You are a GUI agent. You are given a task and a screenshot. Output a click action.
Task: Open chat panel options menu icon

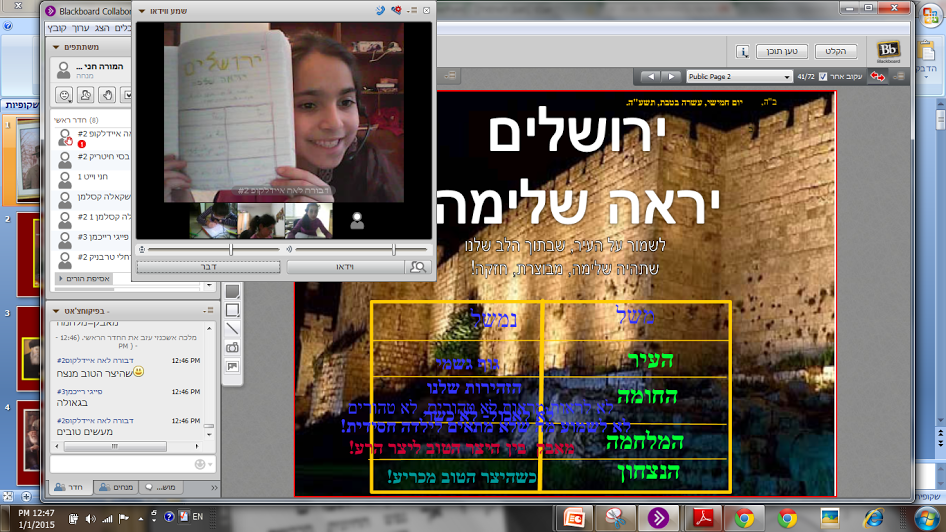[209, 310]
